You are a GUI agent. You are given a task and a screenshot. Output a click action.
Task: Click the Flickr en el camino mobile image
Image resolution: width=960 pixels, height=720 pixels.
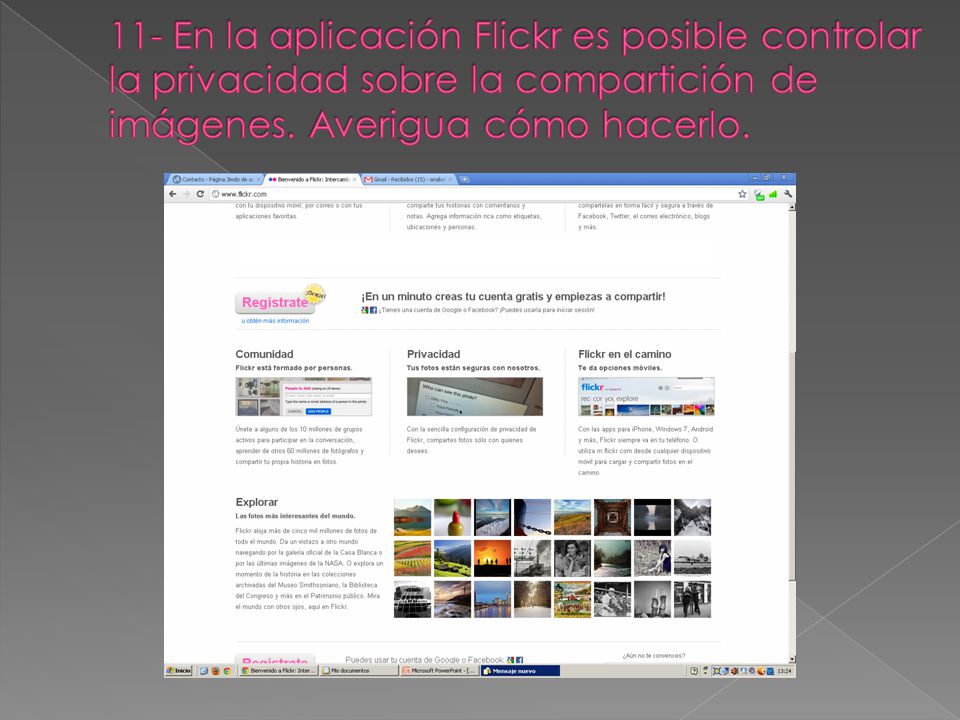646,397
